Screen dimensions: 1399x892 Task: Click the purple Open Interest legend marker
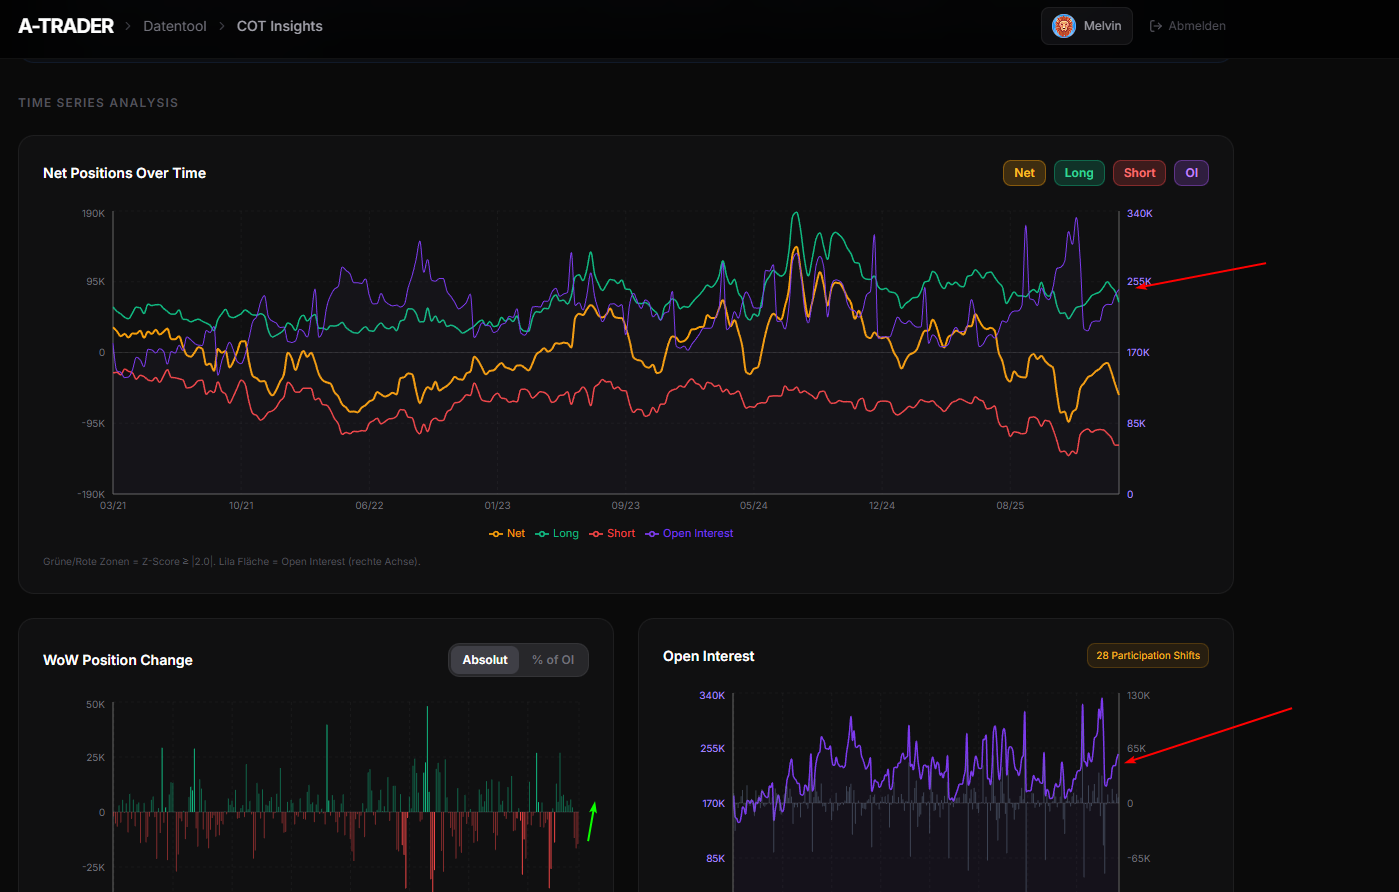[651, 533]
